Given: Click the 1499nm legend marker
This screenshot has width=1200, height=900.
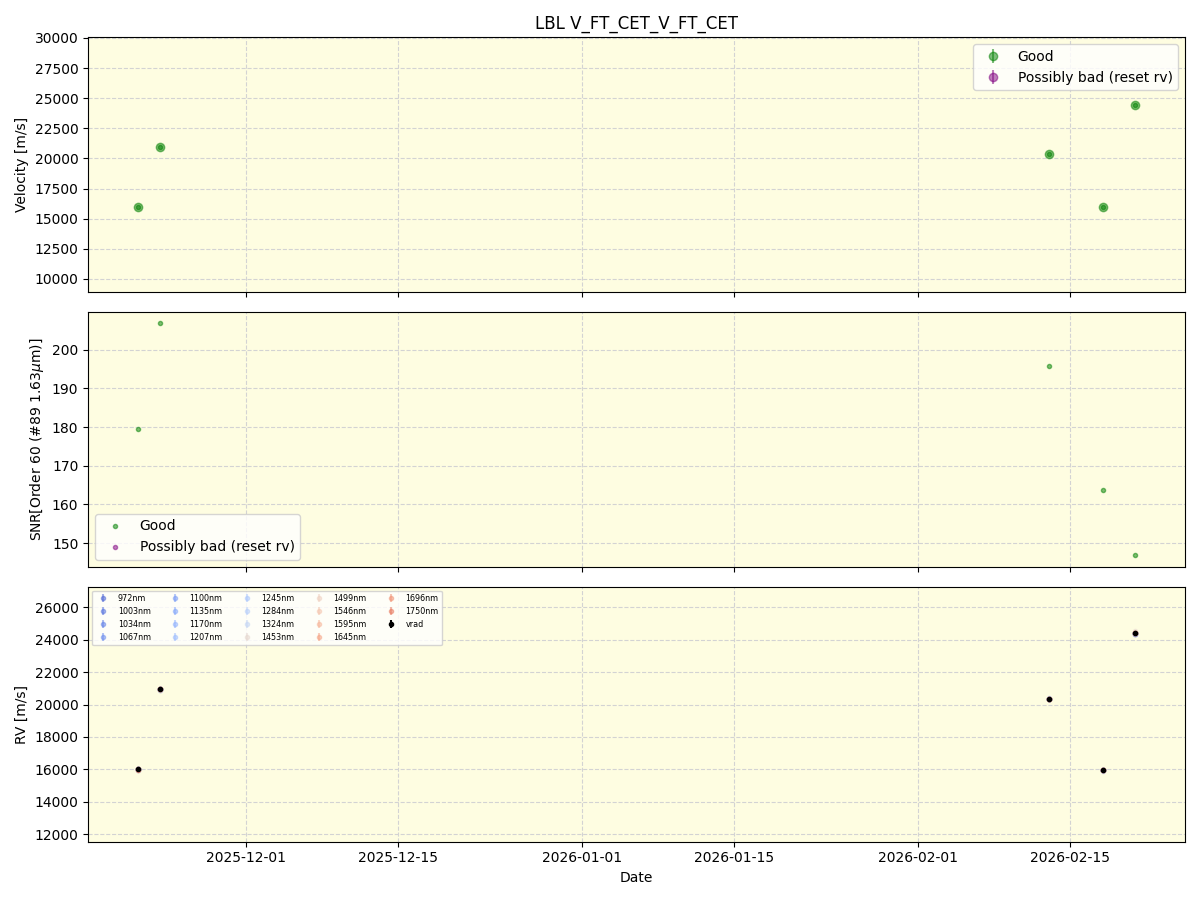Looking at the screenshot, I should [x=319, y=598].
